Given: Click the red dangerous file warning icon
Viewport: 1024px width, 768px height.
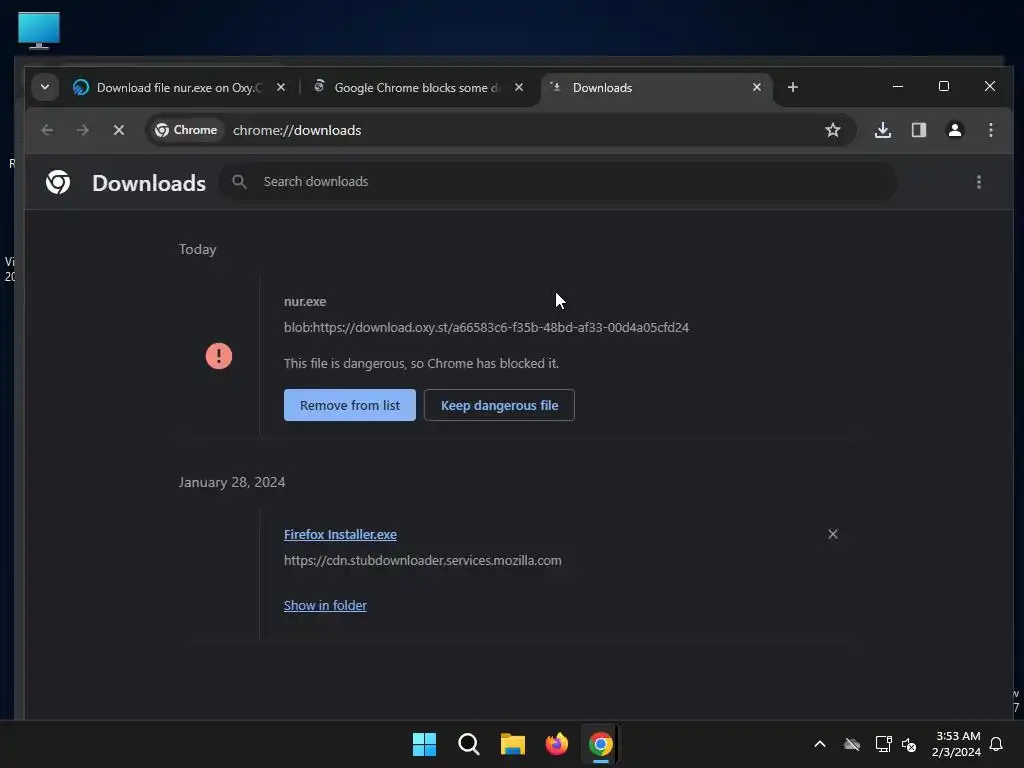Looking at the screenshot, I should [x=219, y=356].
